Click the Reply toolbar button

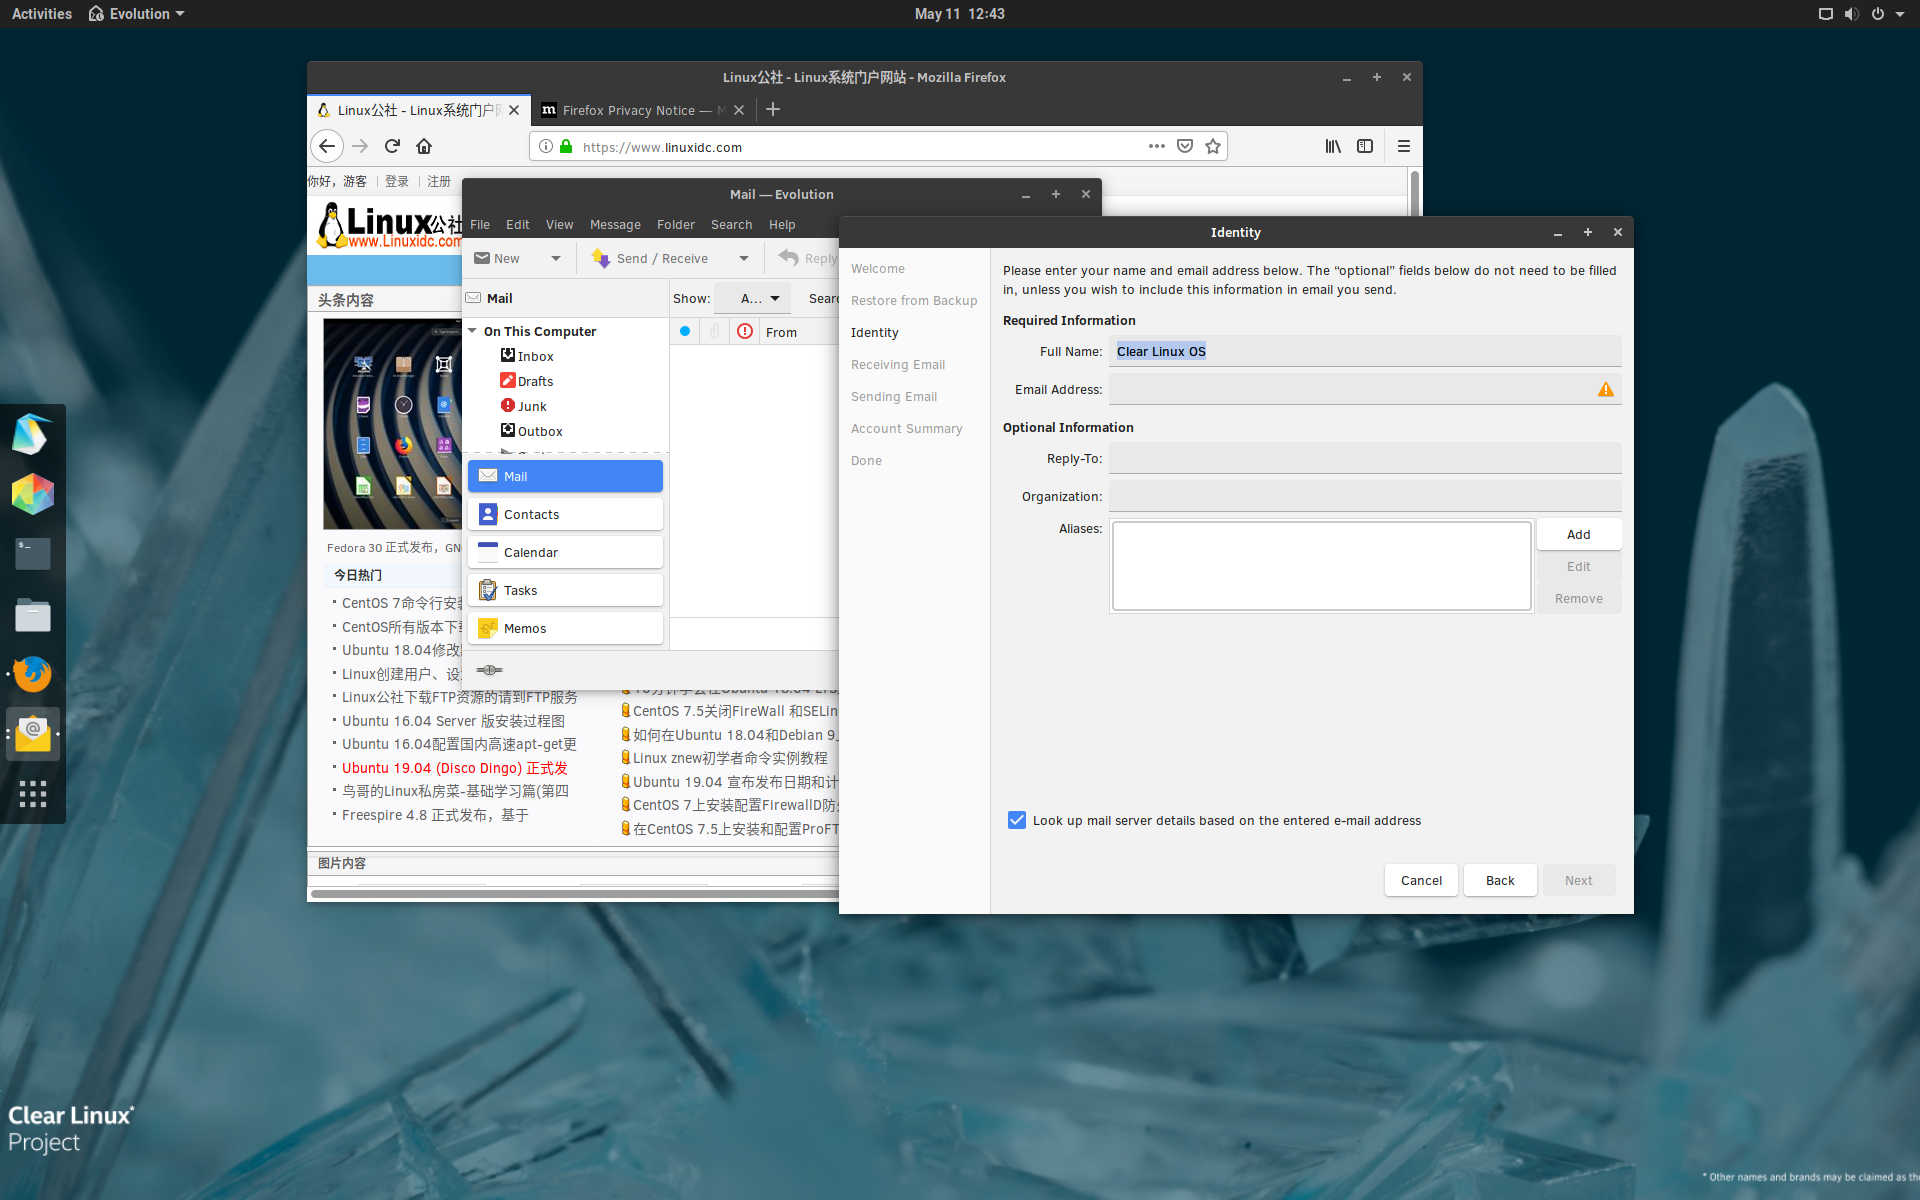812,258
